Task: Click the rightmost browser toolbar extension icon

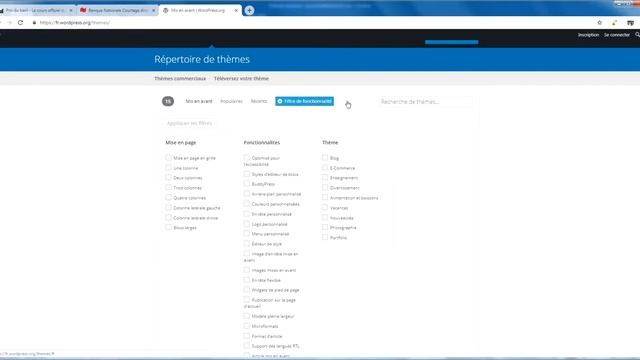Action: coord(630,23)
